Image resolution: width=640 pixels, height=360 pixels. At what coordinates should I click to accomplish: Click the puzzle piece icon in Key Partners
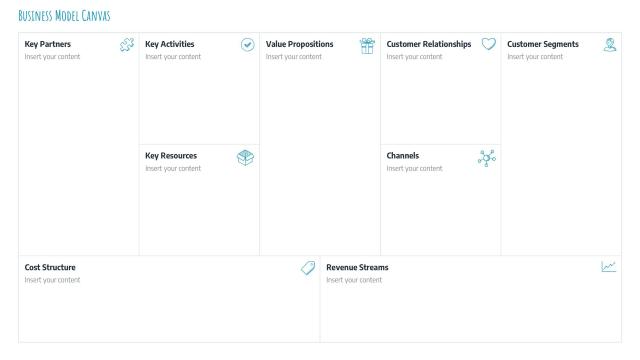127,44
